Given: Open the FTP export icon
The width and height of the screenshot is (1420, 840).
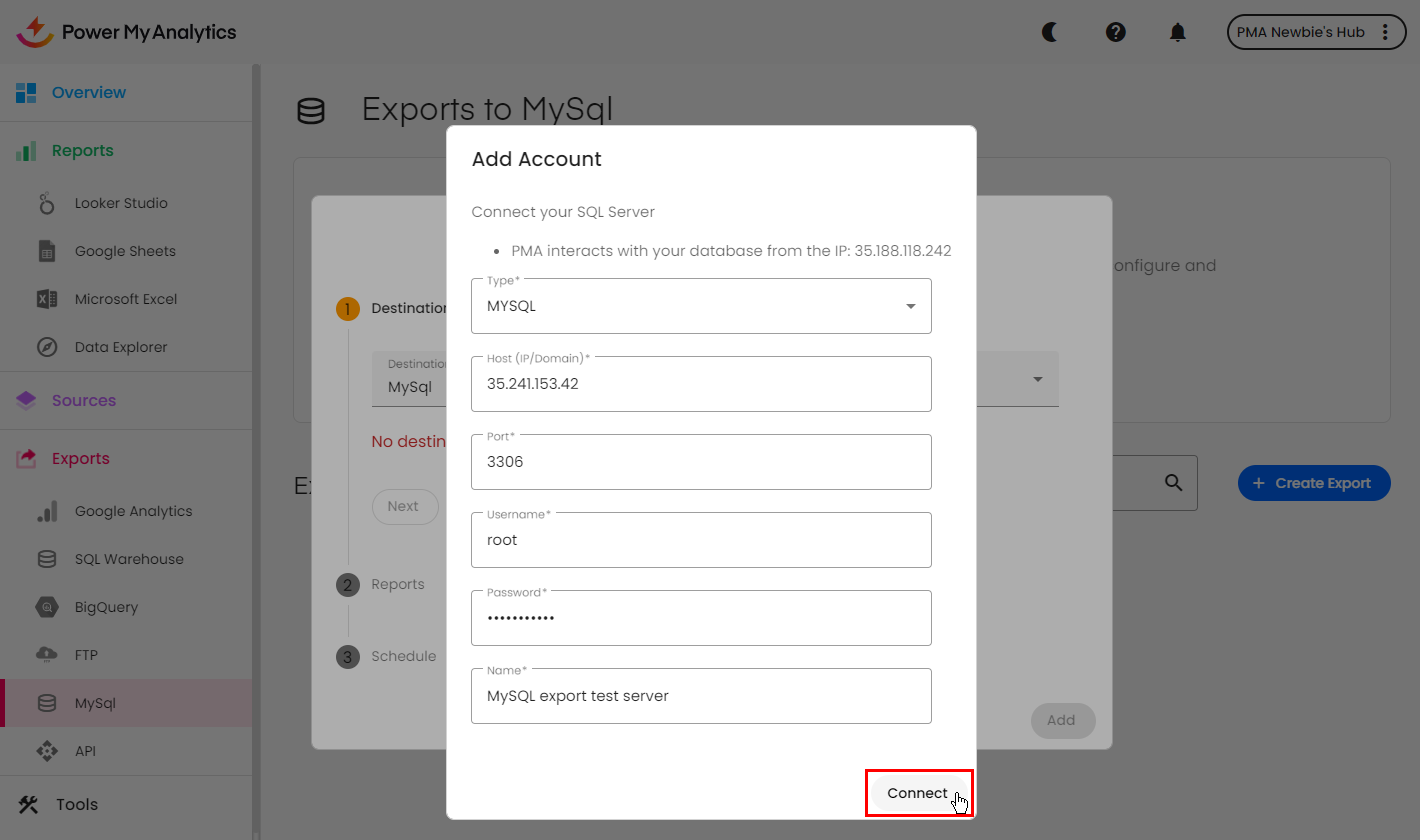Looking at the screenshot, I should (46, 654).
